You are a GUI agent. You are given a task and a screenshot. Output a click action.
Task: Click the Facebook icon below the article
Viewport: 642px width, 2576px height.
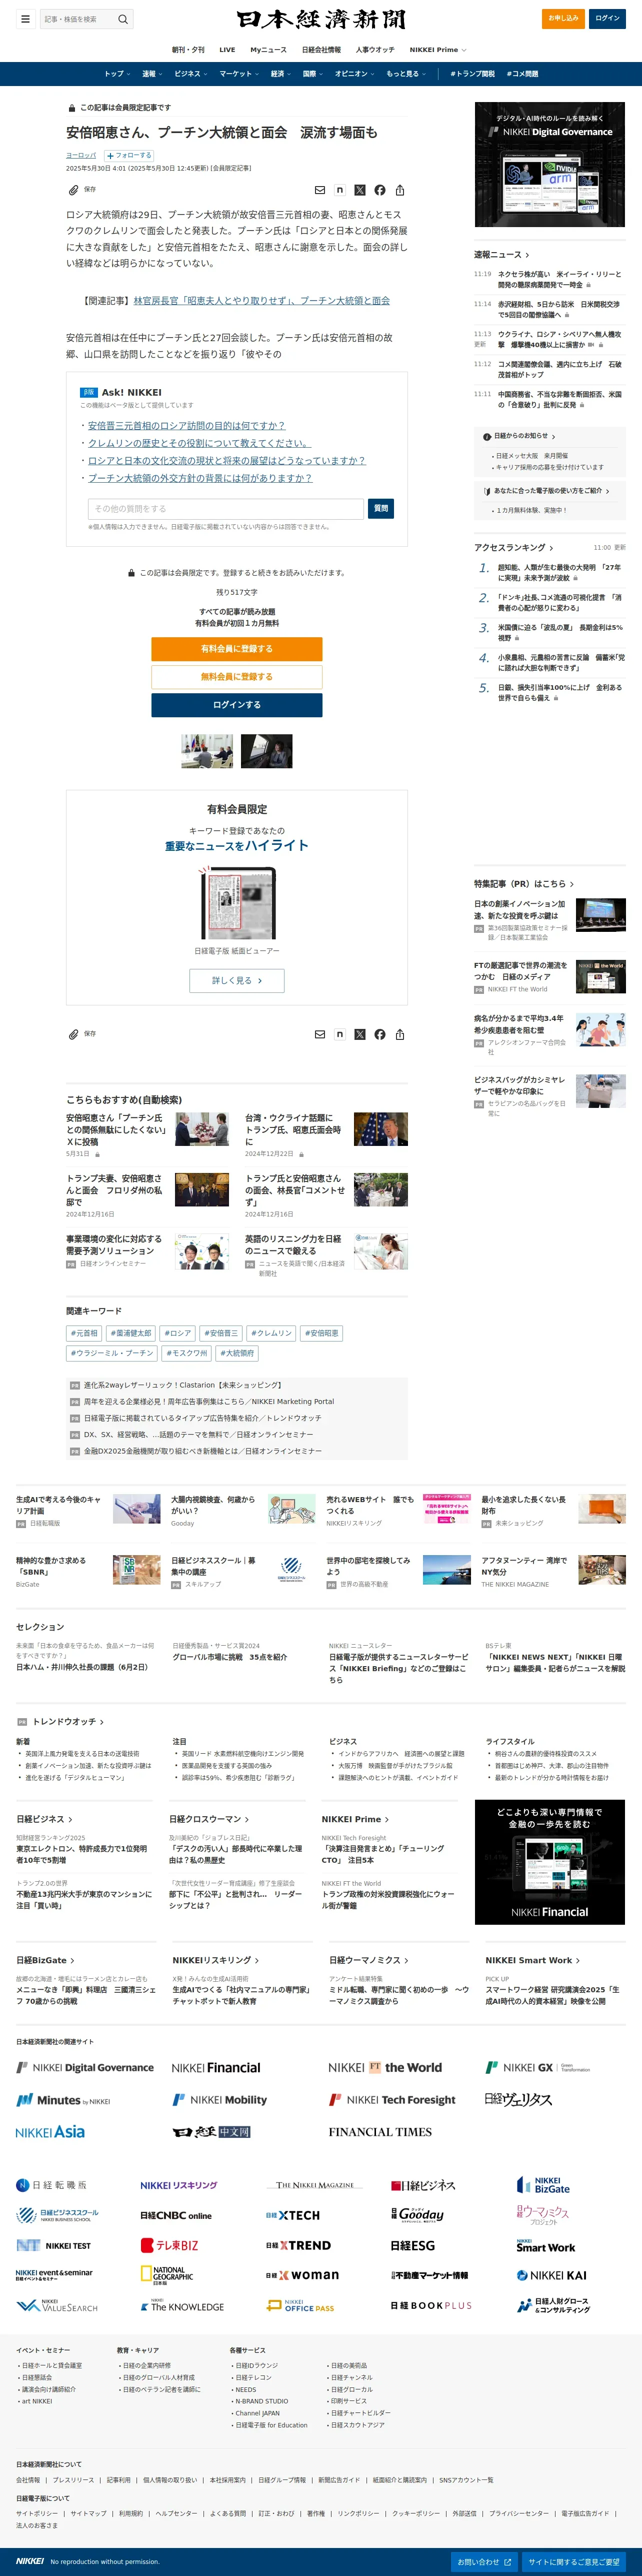pos(380,1034)
